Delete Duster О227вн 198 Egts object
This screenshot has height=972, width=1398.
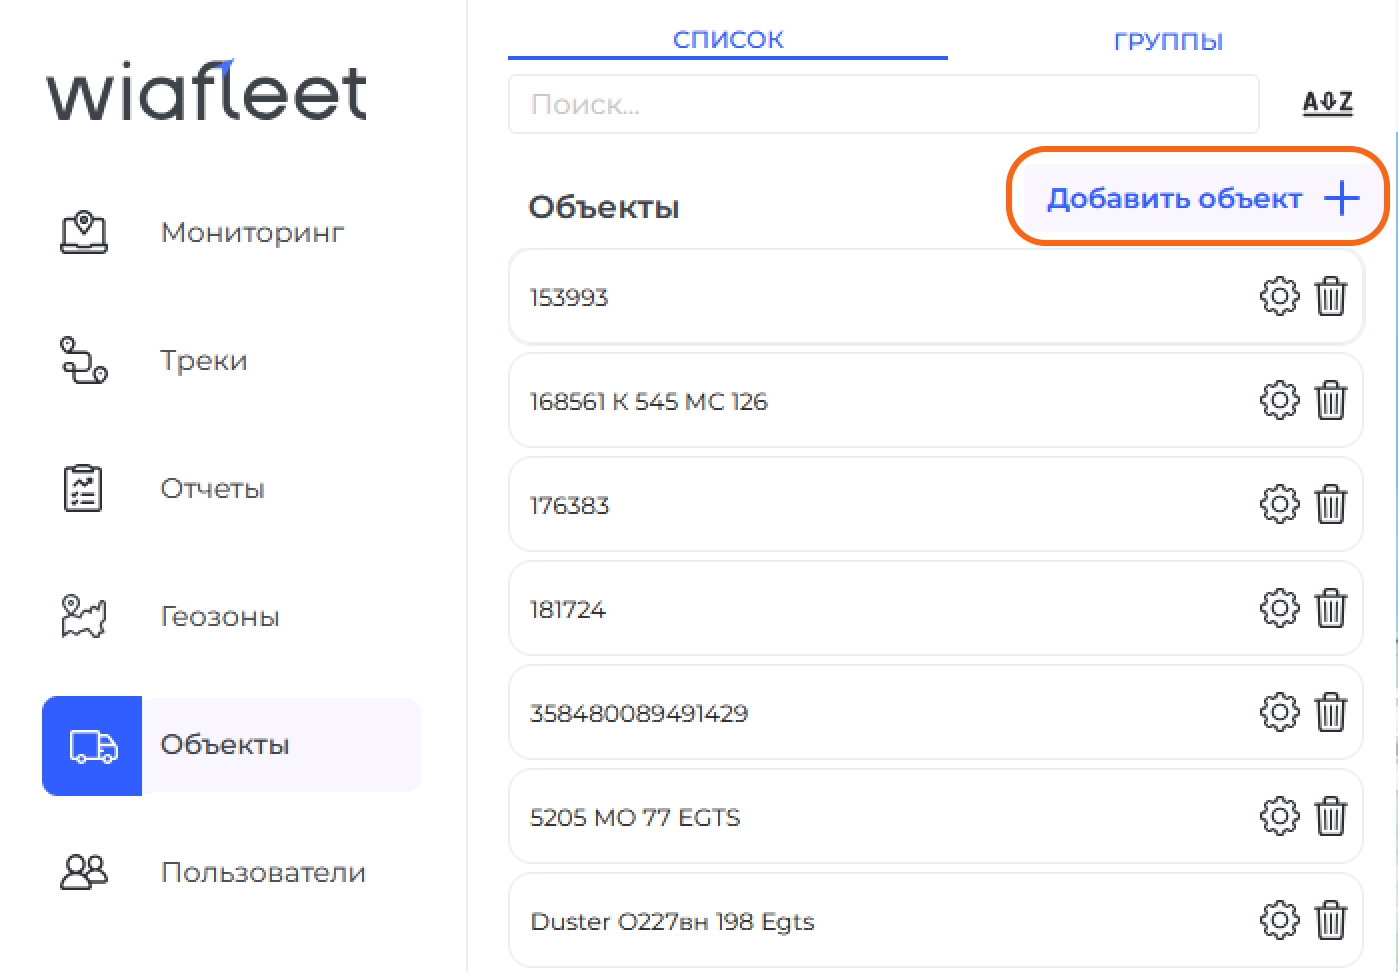1331,921
